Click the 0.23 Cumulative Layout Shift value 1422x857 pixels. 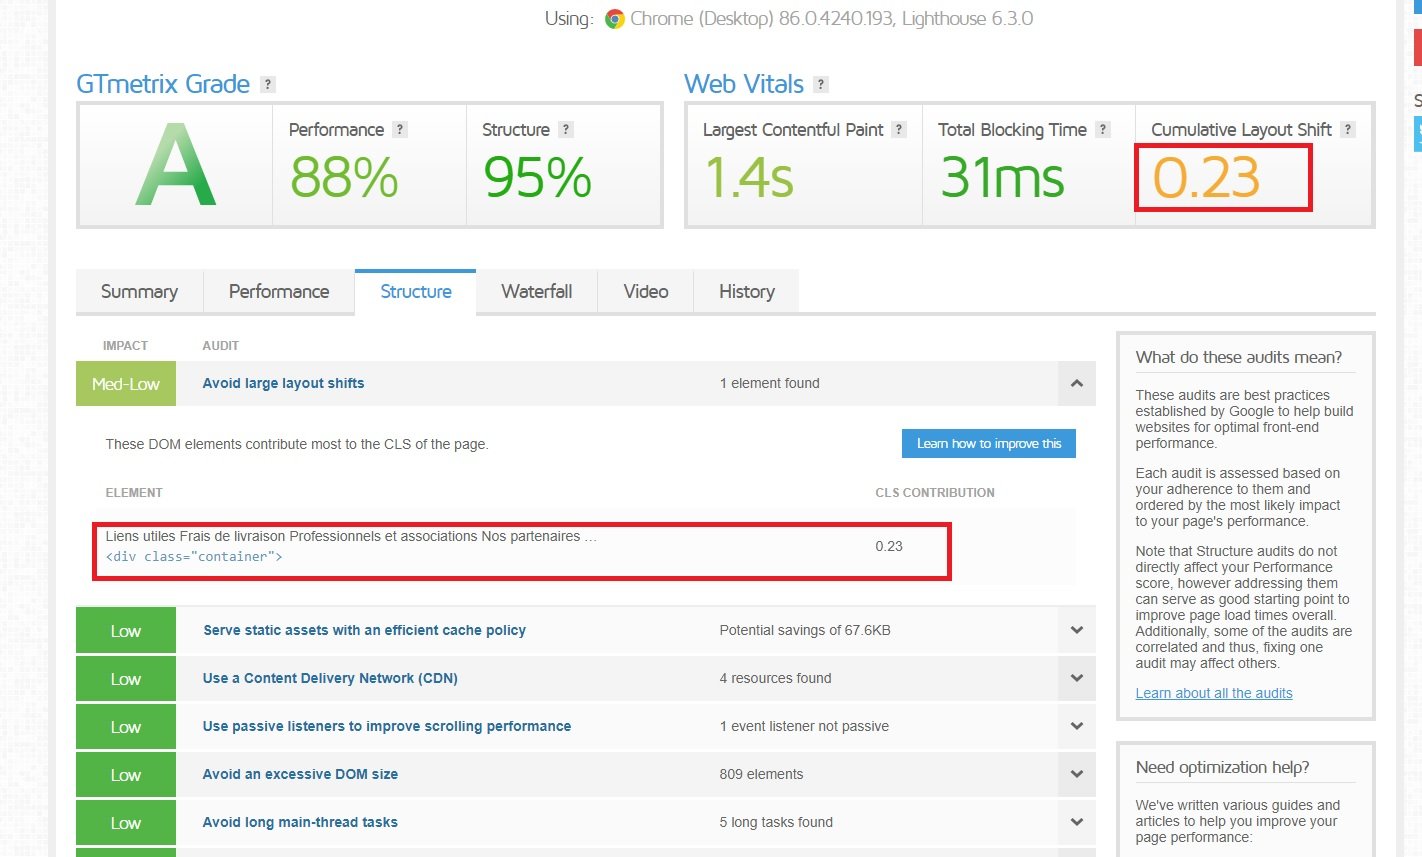coord(1206,178)
